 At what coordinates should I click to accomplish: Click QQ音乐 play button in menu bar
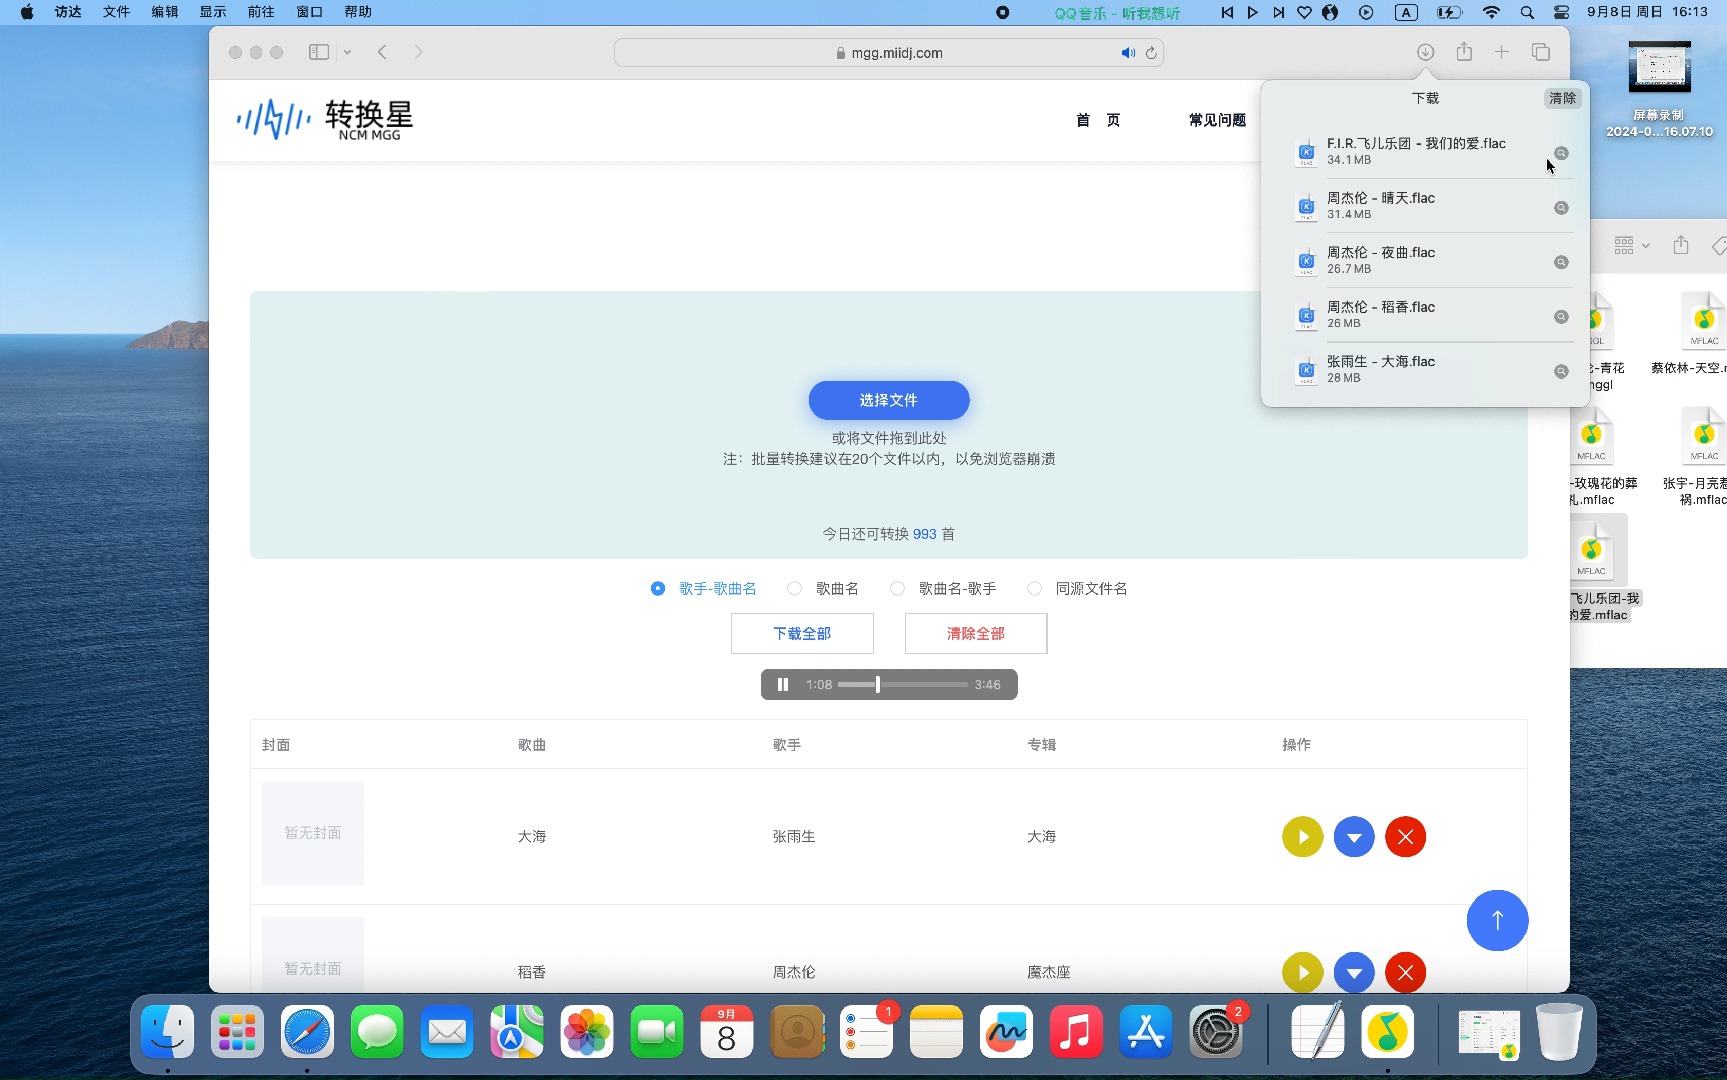1252,12
